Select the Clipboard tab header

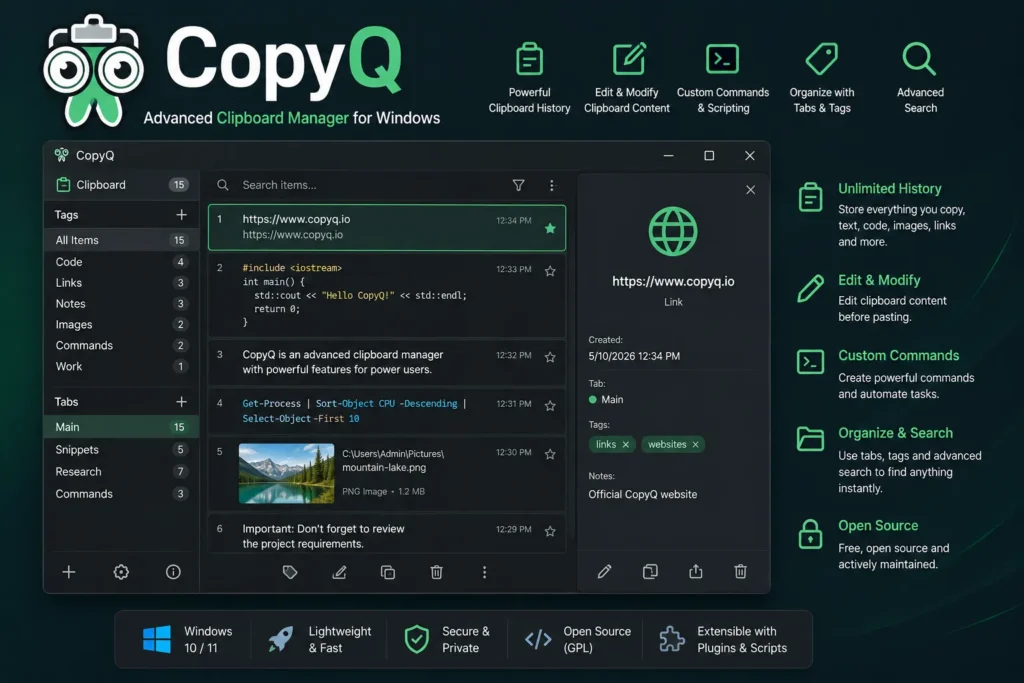pyautogui.click(x=121, y=185)
